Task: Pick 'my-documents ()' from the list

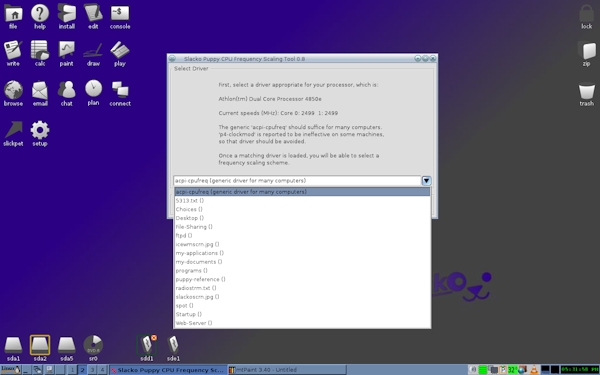Action: click(x=302, y=262)
